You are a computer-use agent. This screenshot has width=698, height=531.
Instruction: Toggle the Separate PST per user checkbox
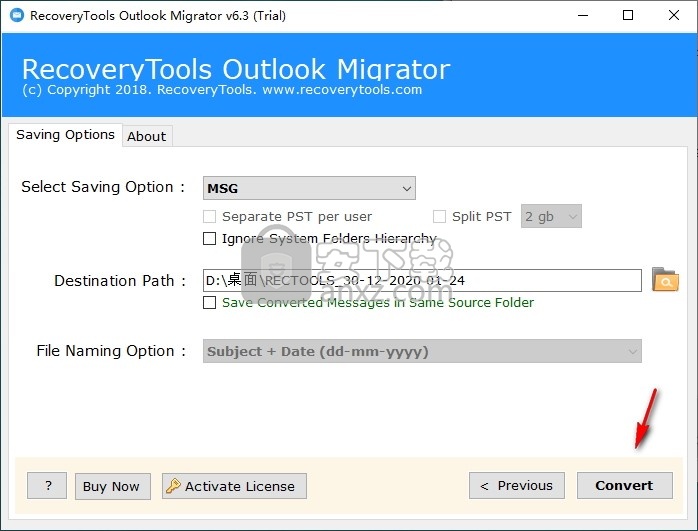[209, 217]
